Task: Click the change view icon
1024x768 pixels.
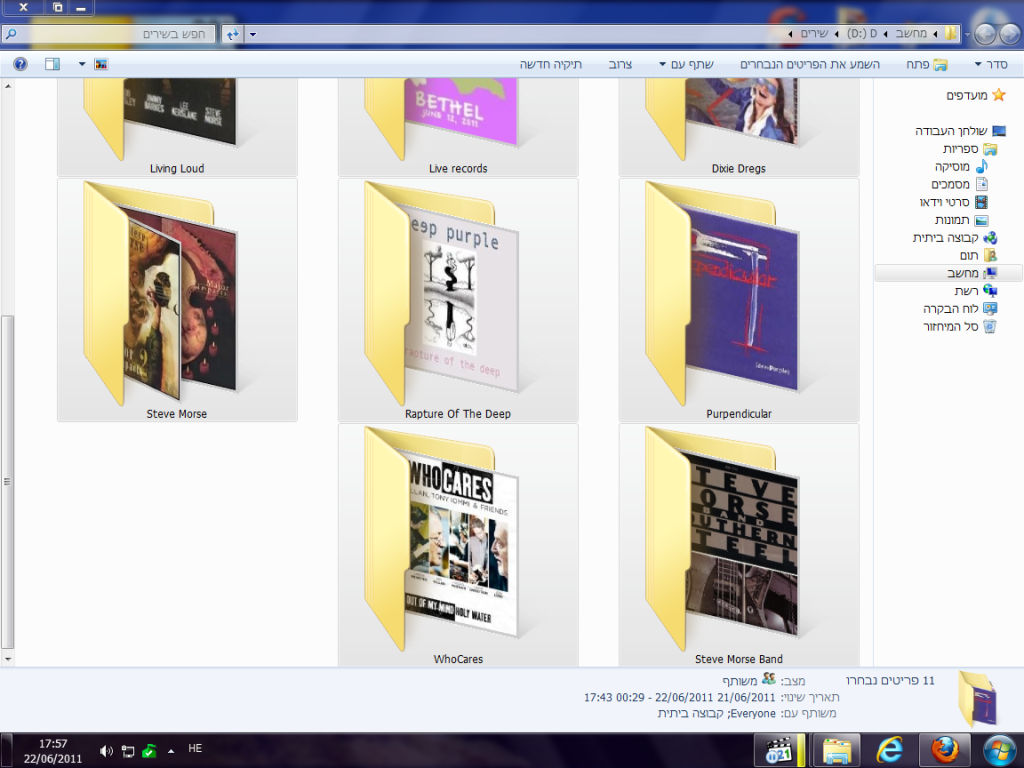Action: click(101, 64)
